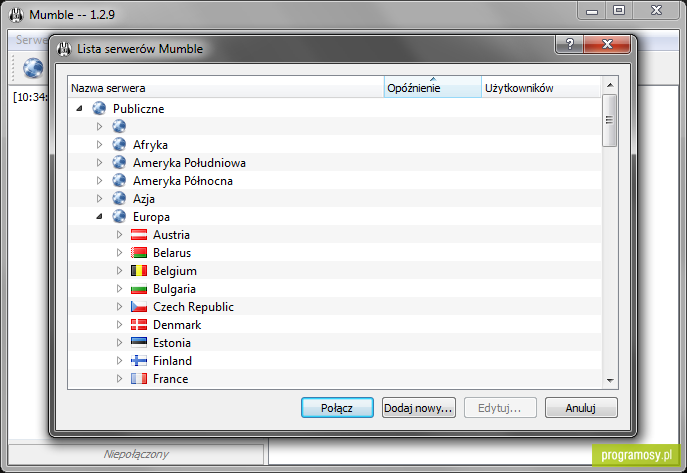The height and width of the screenshot is (473, 687).
Task: Click the server list scrollbar down arrow
Action: point(610,381)
